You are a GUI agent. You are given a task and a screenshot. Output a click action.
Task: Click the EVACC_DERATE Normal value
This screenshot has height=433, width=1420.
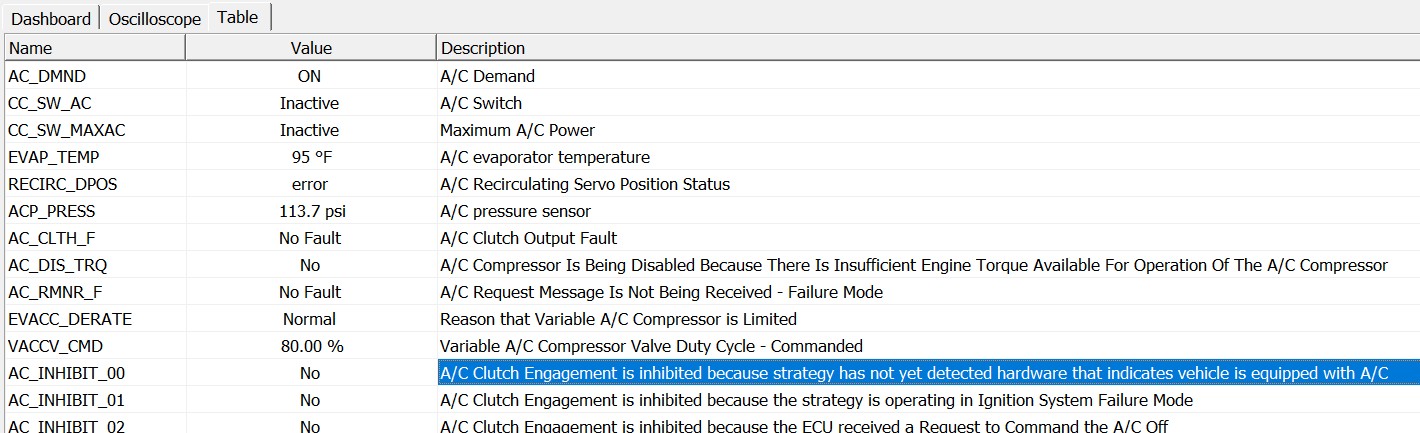click(310, 319)
